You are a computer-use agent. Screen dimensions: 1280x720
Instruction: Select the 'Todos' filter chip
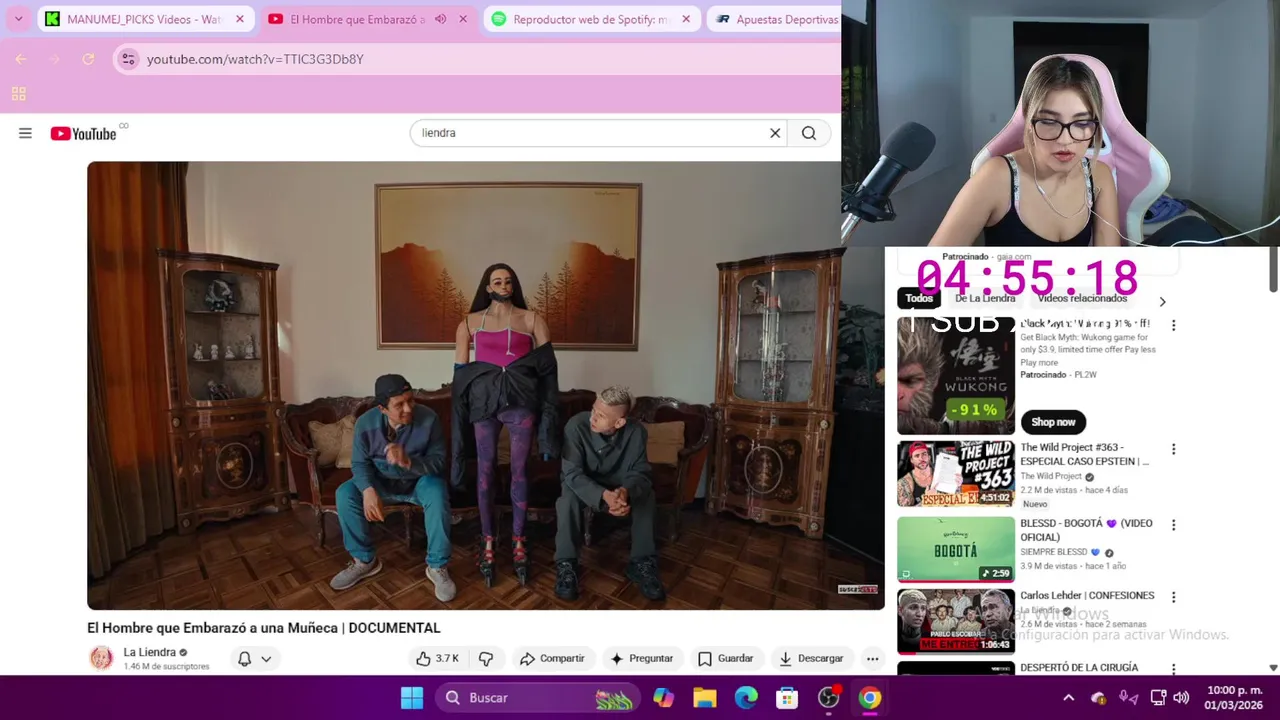click(x=919, y=298)
